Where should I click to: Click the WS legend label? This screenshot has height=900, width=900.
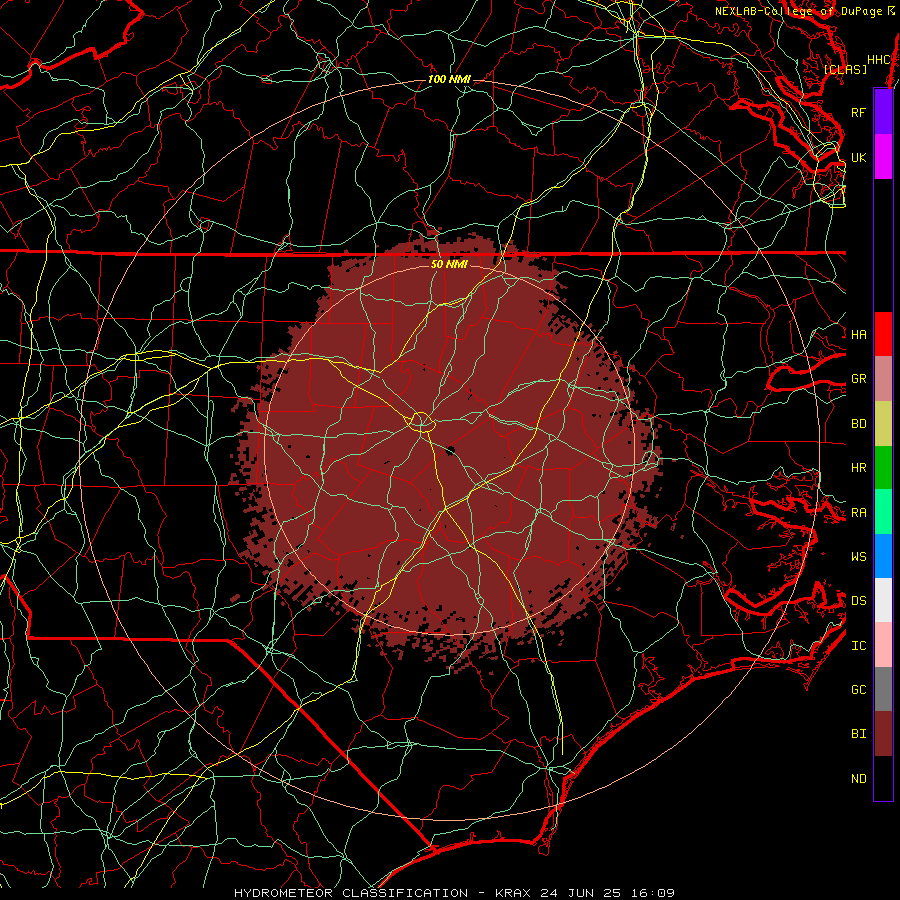coord(859,556)
